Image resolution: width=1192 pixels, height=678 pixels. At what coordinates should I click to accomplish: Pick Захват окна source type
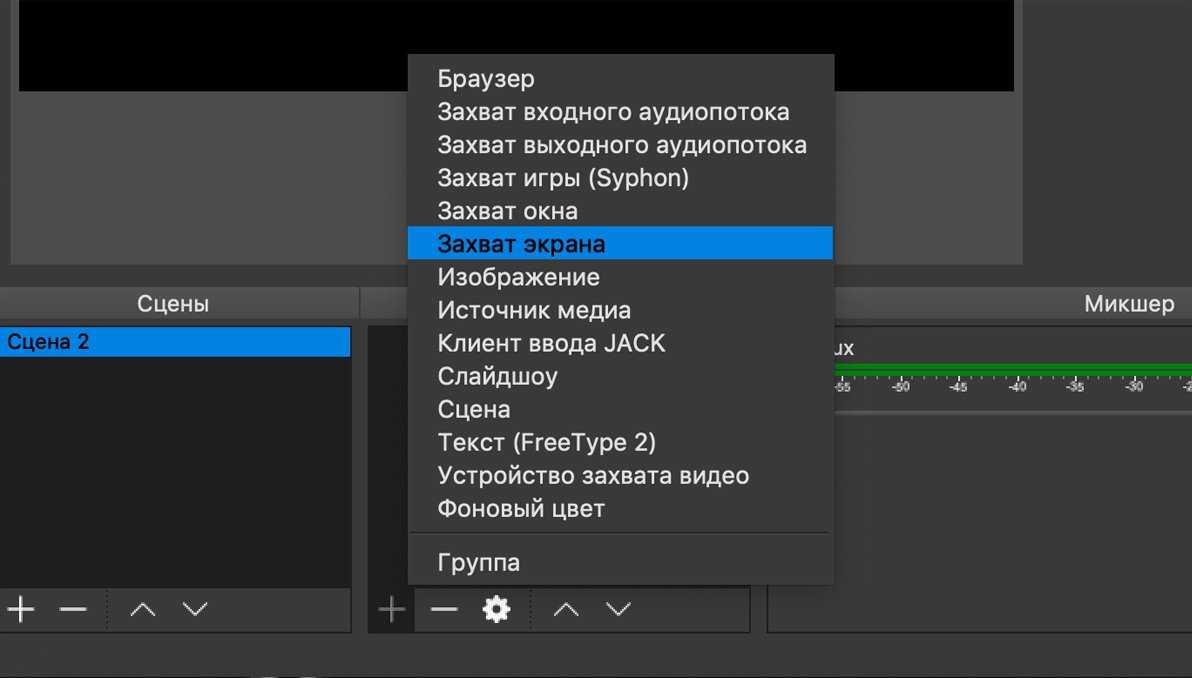pyautogui.click(x=507, y=211)
